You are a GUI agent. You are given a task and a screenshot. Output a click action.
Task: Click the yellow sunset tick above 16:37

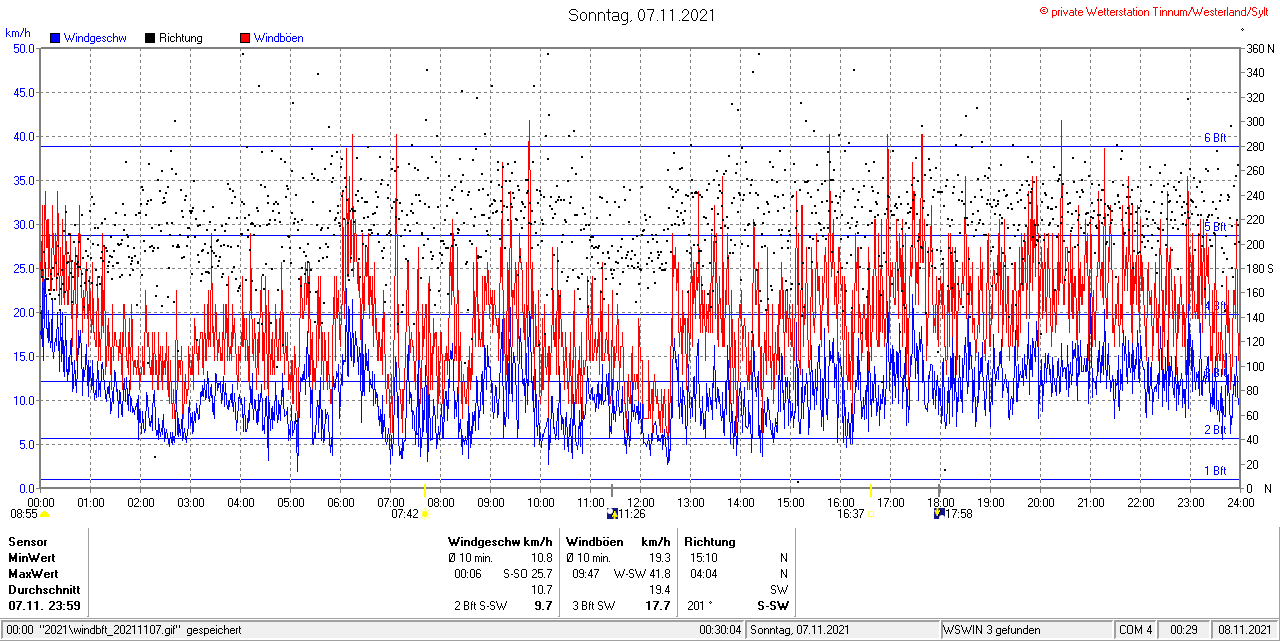870,491
